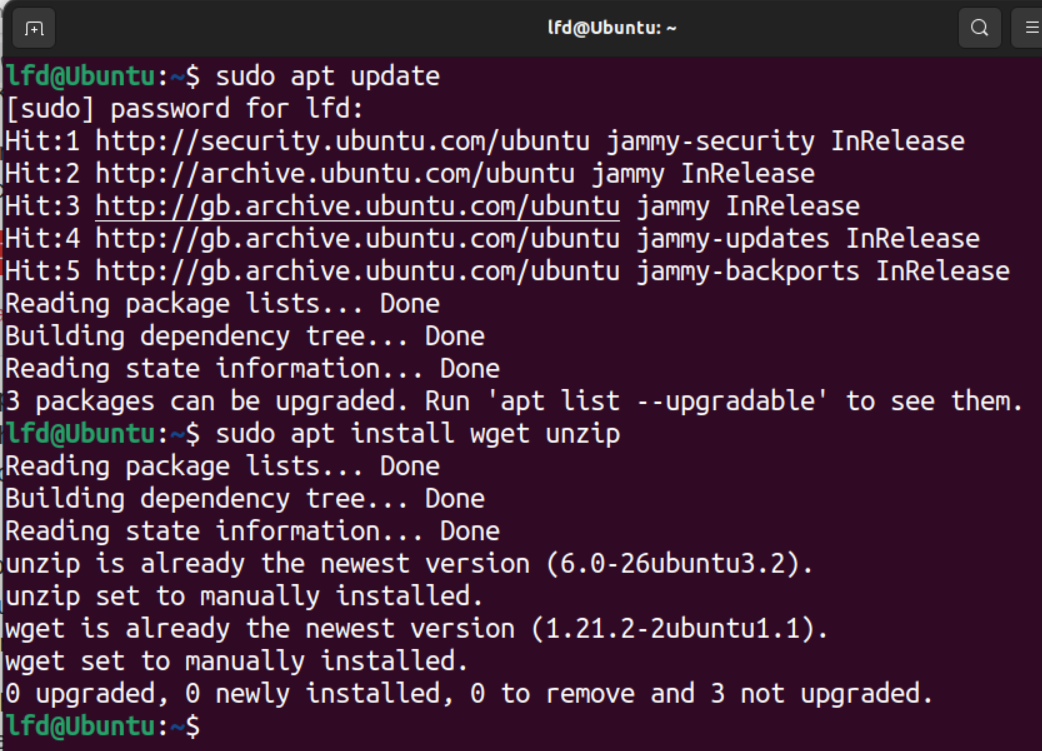Click the terminal search magnifier icon
Image resolution: width=1043 pixels, height=751 pixels.
coord(979,28)
